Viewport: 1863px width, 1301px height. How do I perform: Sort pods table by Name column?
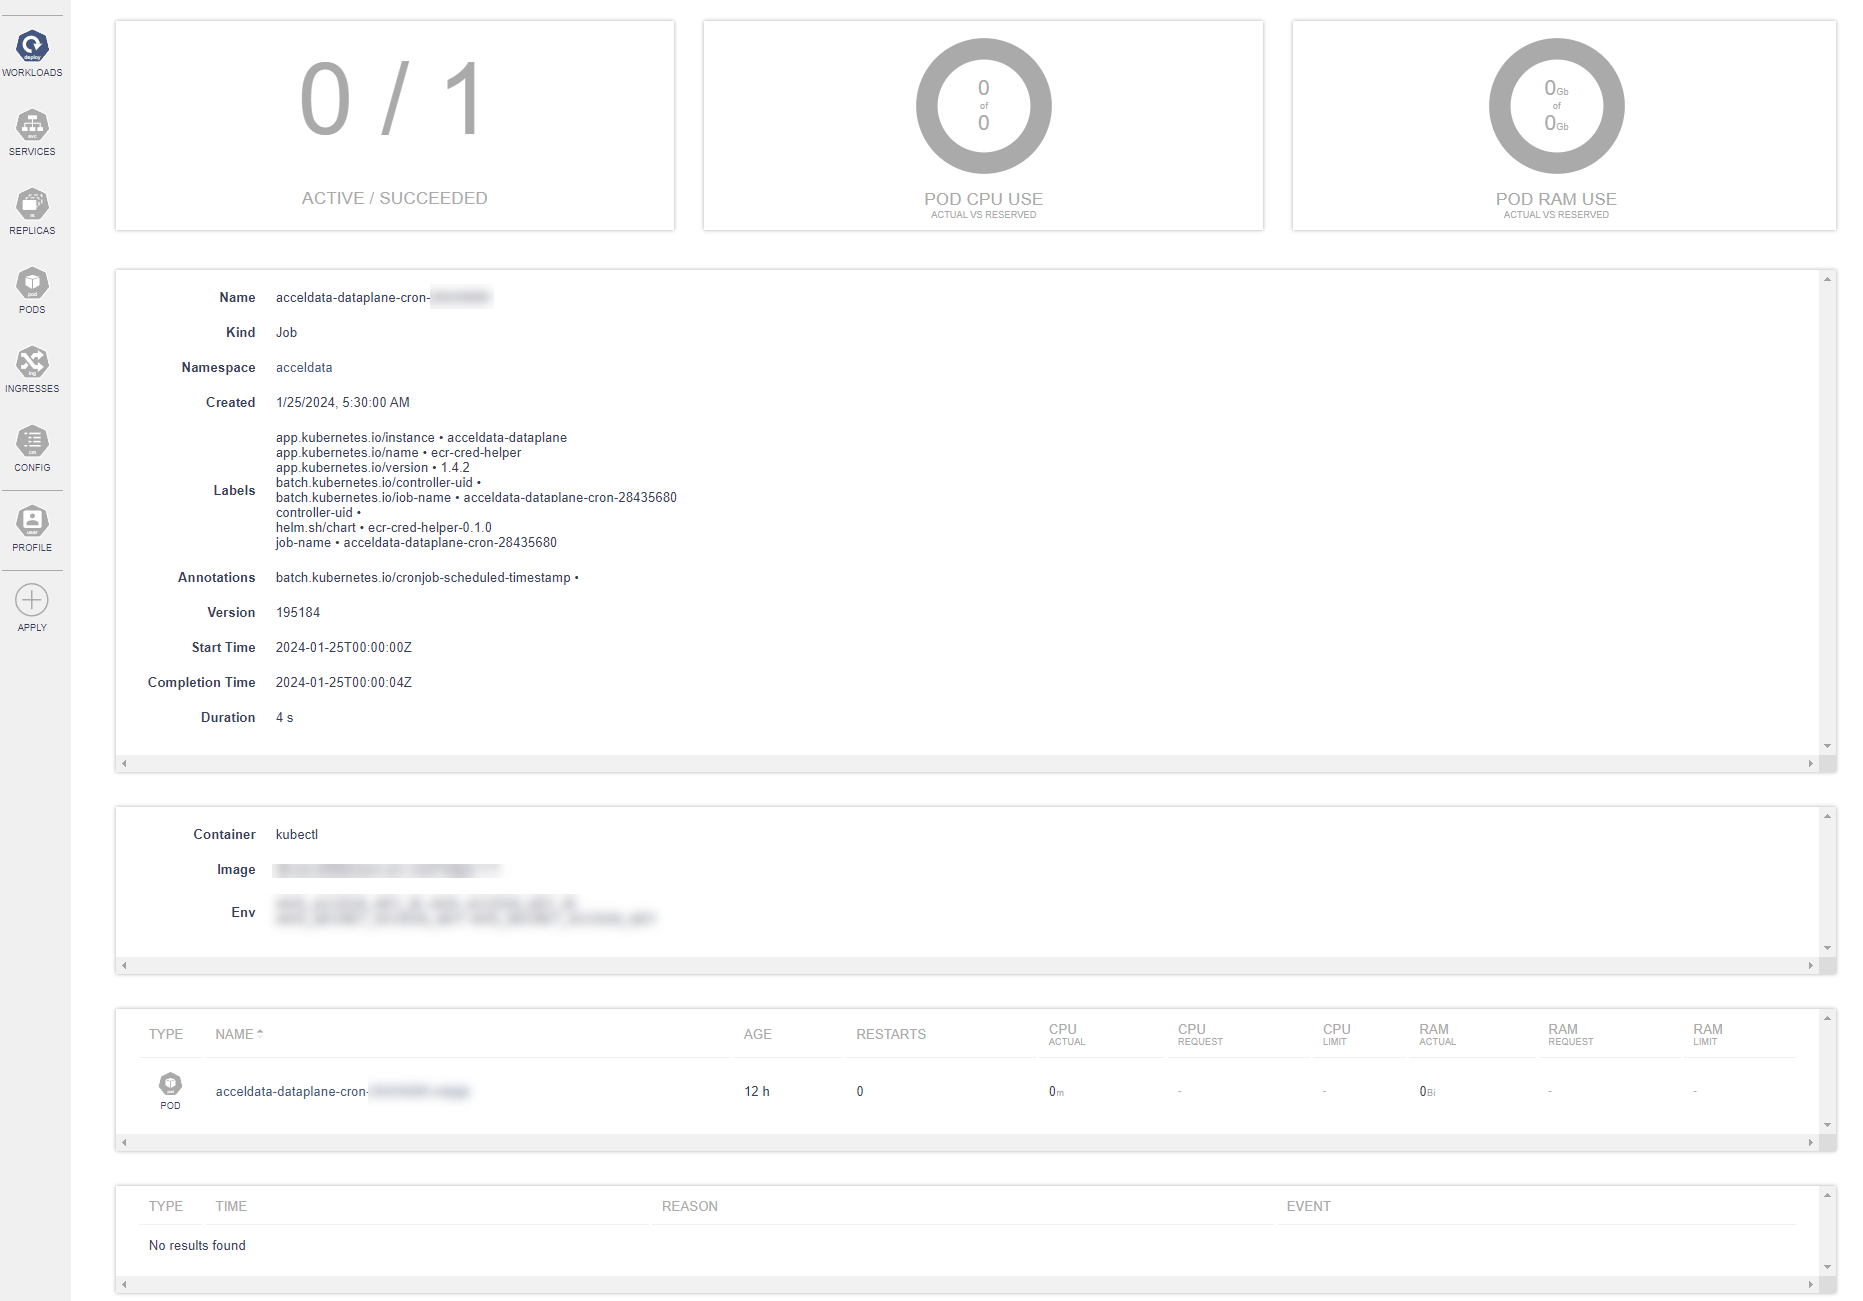pos(239,1034)
